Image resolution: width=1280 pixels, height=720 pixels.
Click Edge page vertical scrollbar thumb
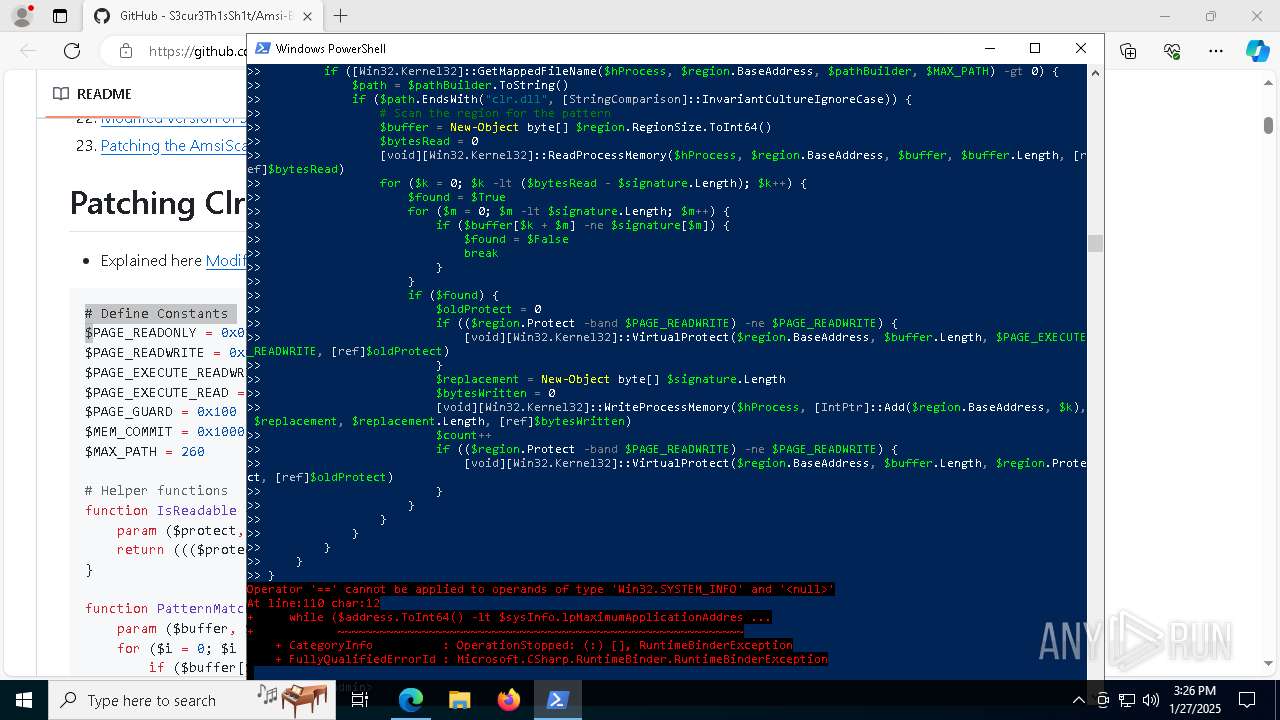click(x=1268, y=125)
